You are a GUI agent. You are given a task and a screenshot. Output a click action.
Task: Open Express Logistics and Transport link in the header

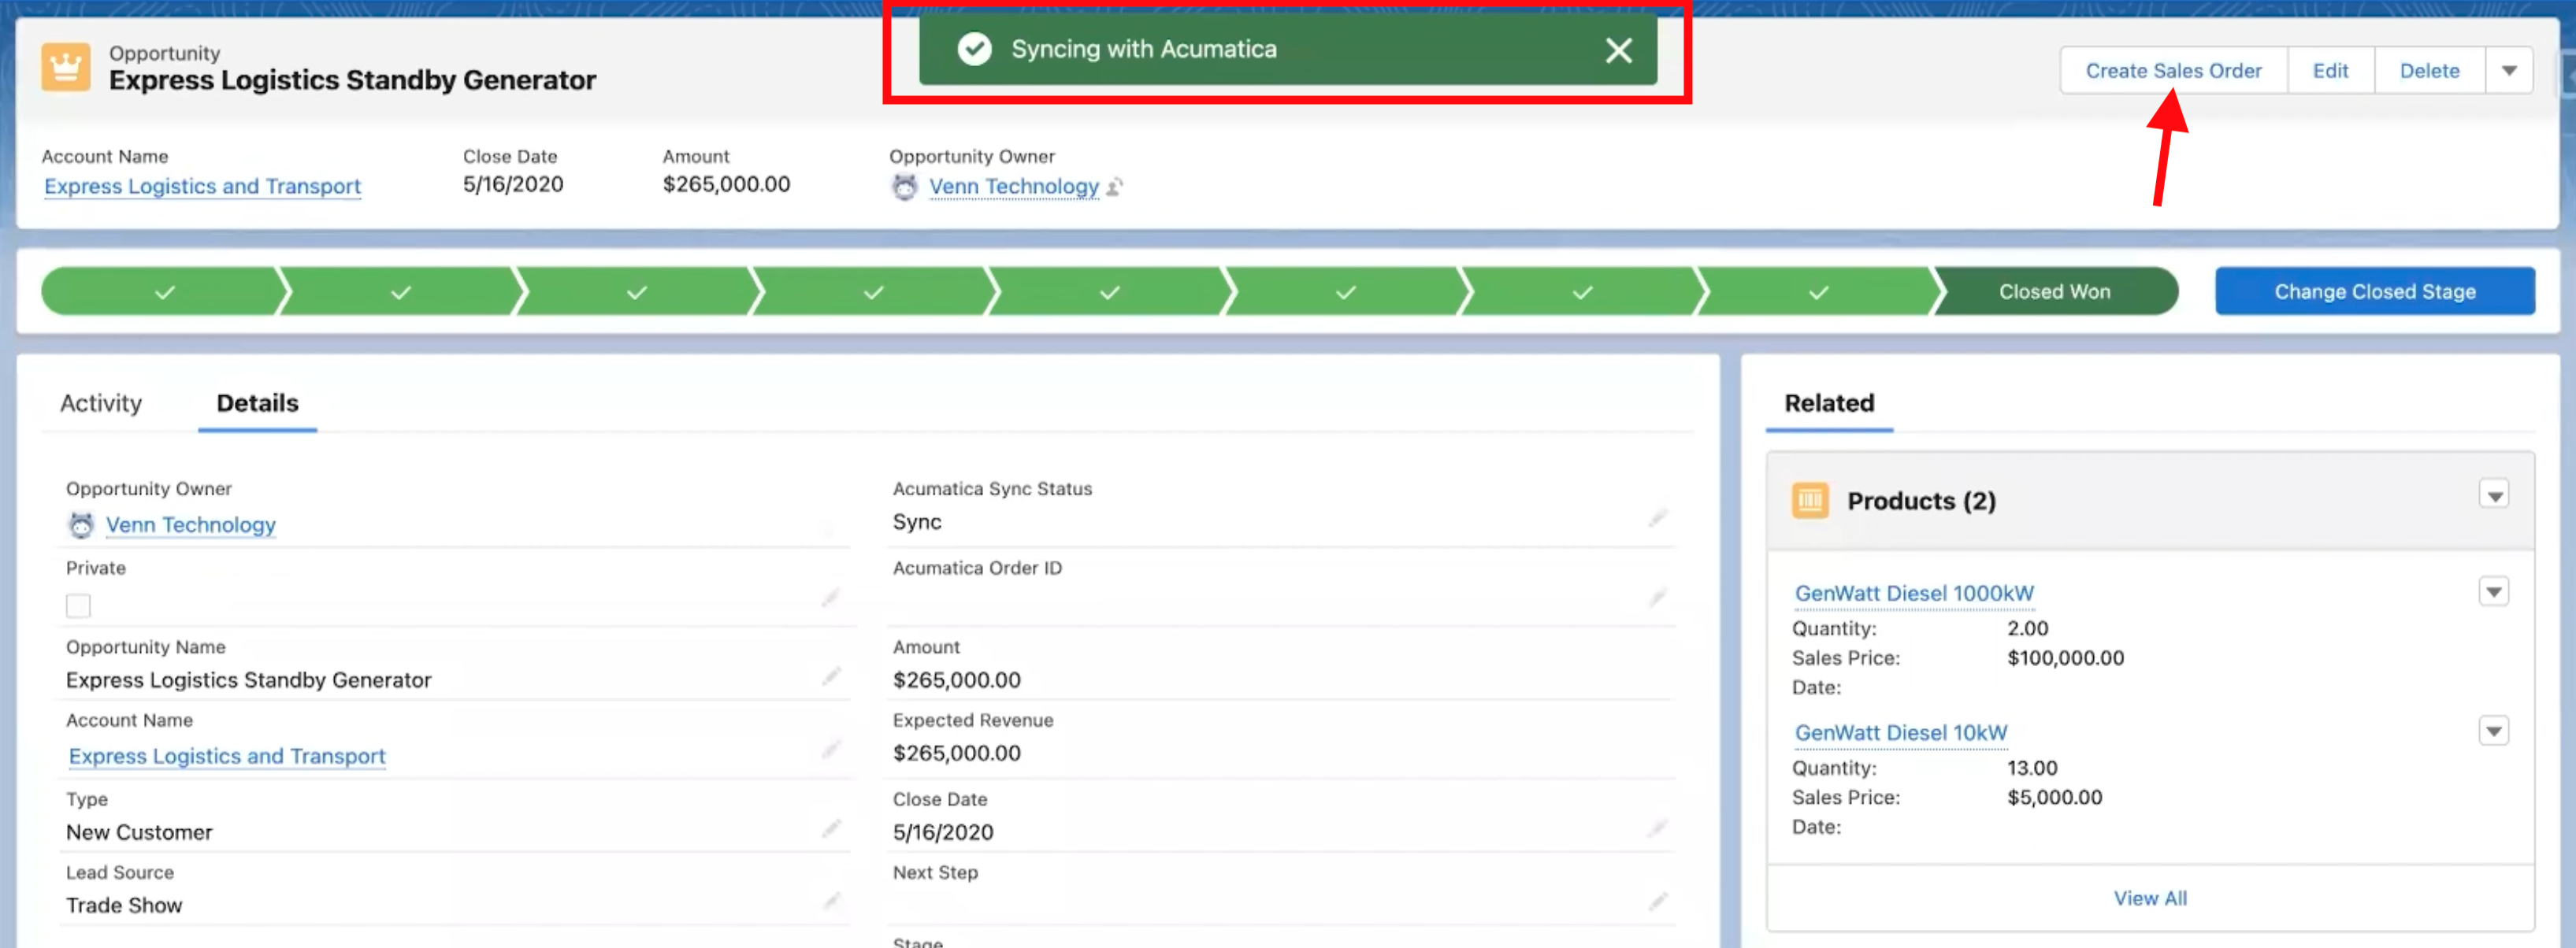pyautogui.click(x=202, y=186)
